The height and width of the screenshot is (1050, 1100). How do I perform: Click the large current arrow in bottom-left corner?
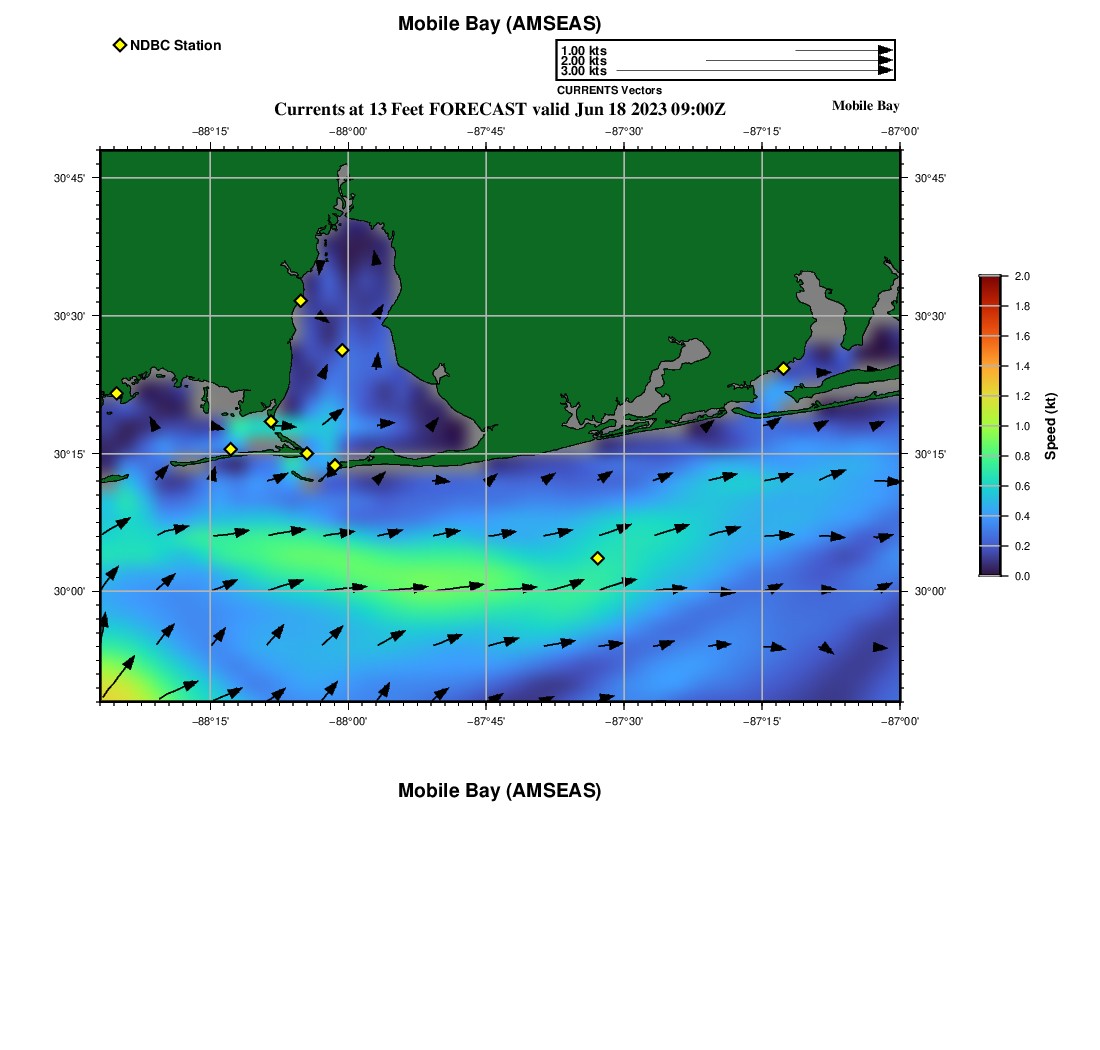(x=118, y=676)
